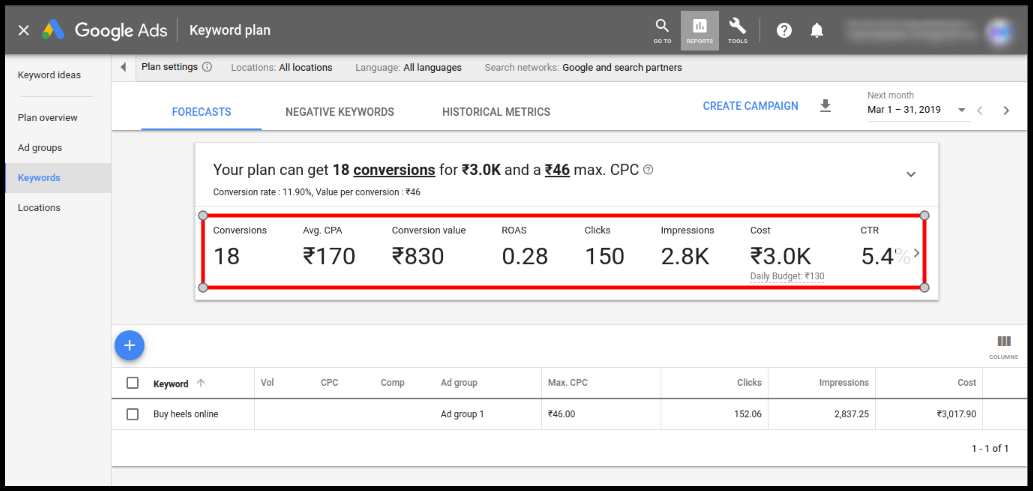
Task: Click the conversions link in headline
Action: click(x=394, y=170)
